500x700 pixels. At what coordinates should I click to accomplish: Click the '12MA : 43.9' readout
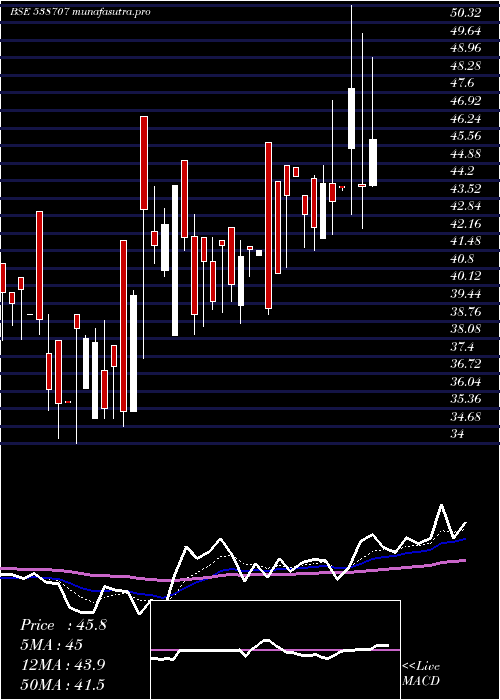(x=63, y=665)
